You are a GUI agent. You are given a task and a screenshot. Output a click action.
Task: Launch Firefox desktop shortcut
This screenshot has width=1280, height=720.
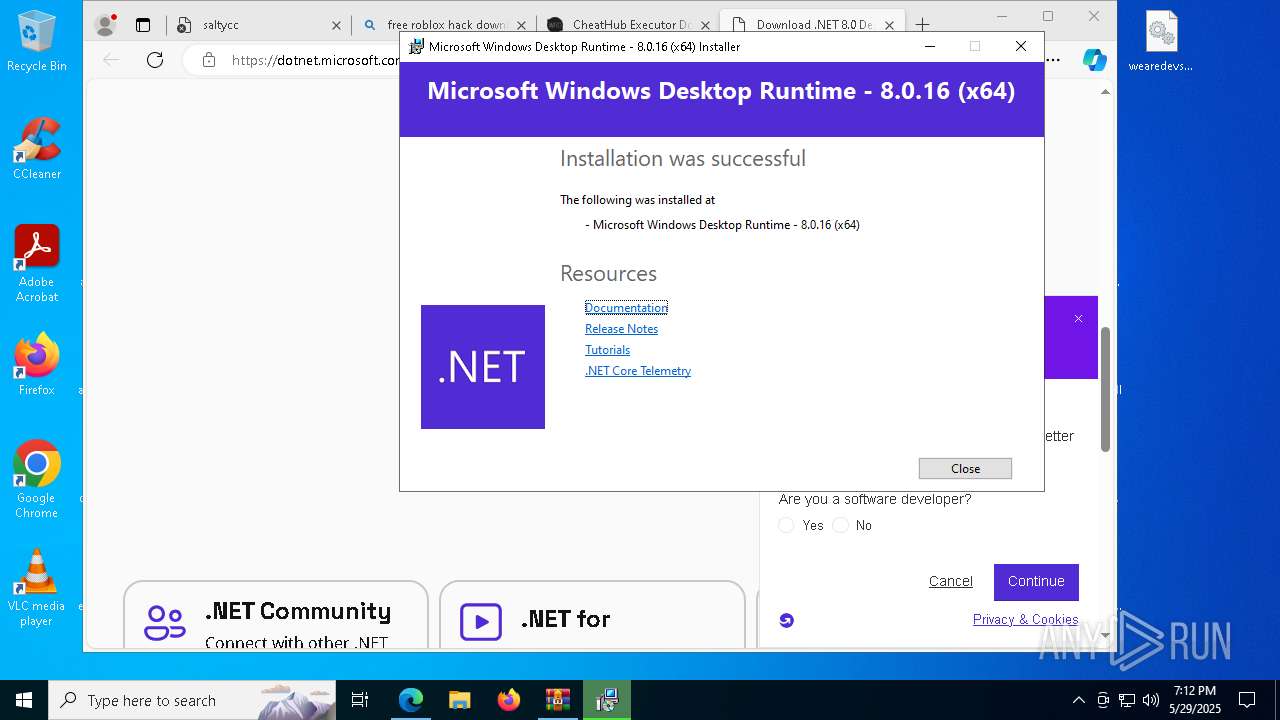point(37,365)
